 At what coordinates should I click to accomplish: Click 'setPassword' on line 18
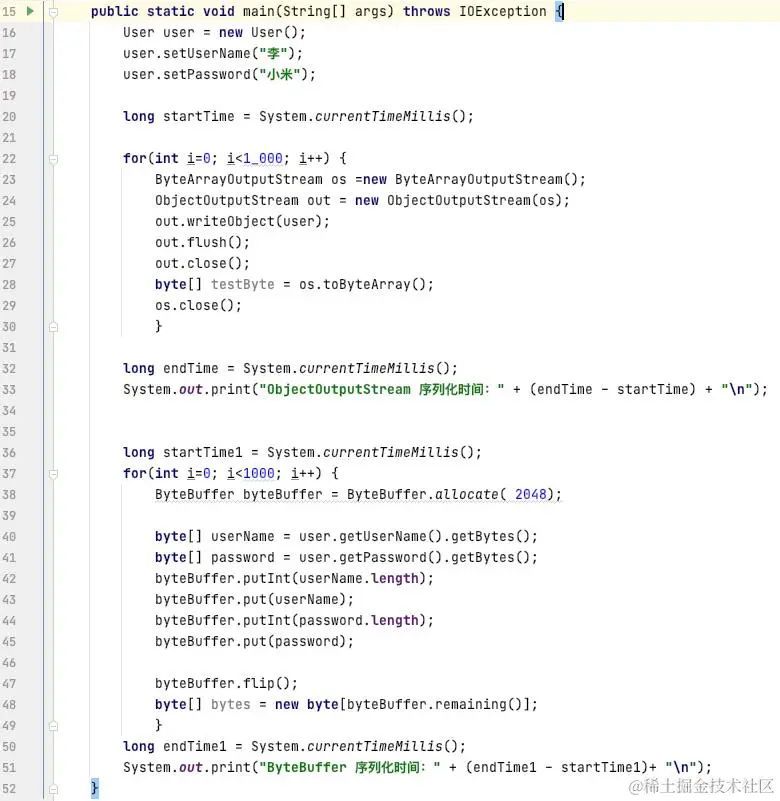click(207, 75)
